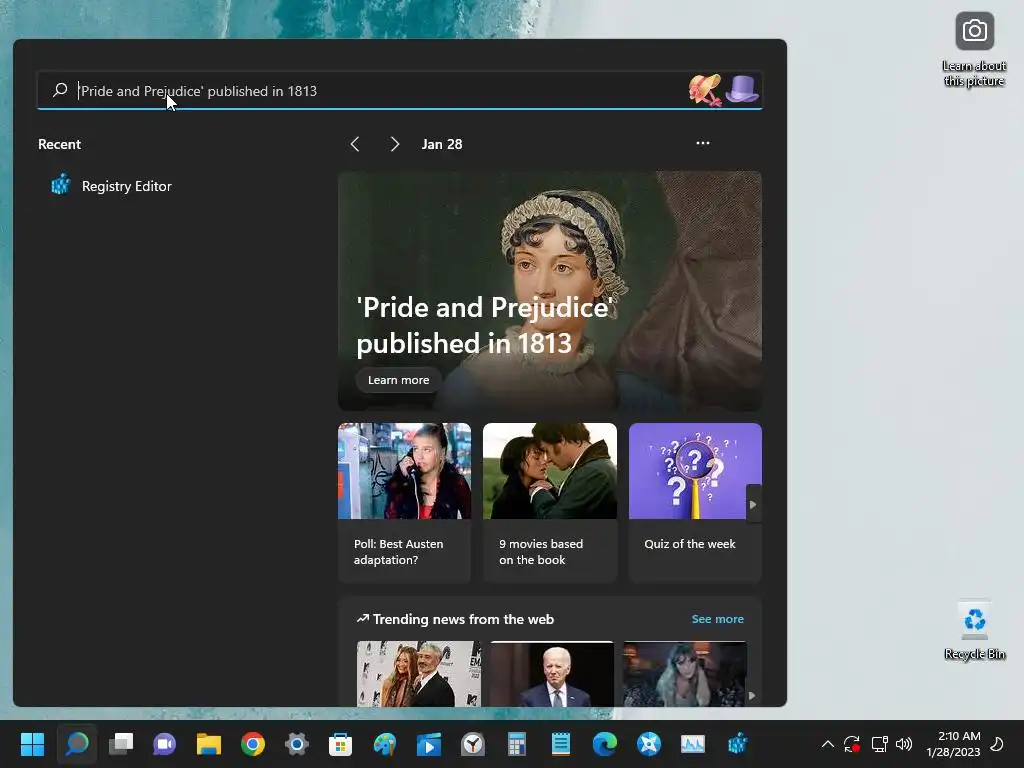Image resolution: width=1024 pixels, height=768 pixels.
Task: Click Trending news from the web heading
Action: coord(463,619)
